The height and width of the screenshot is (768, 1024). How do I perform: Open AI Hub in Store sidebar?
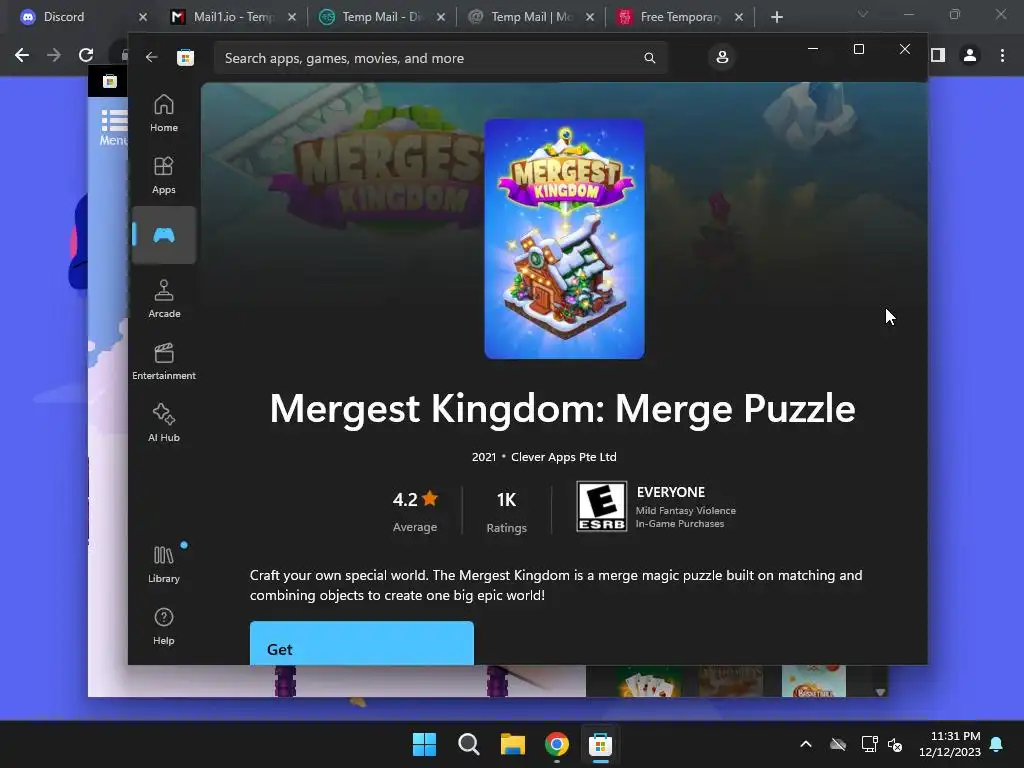163,423
